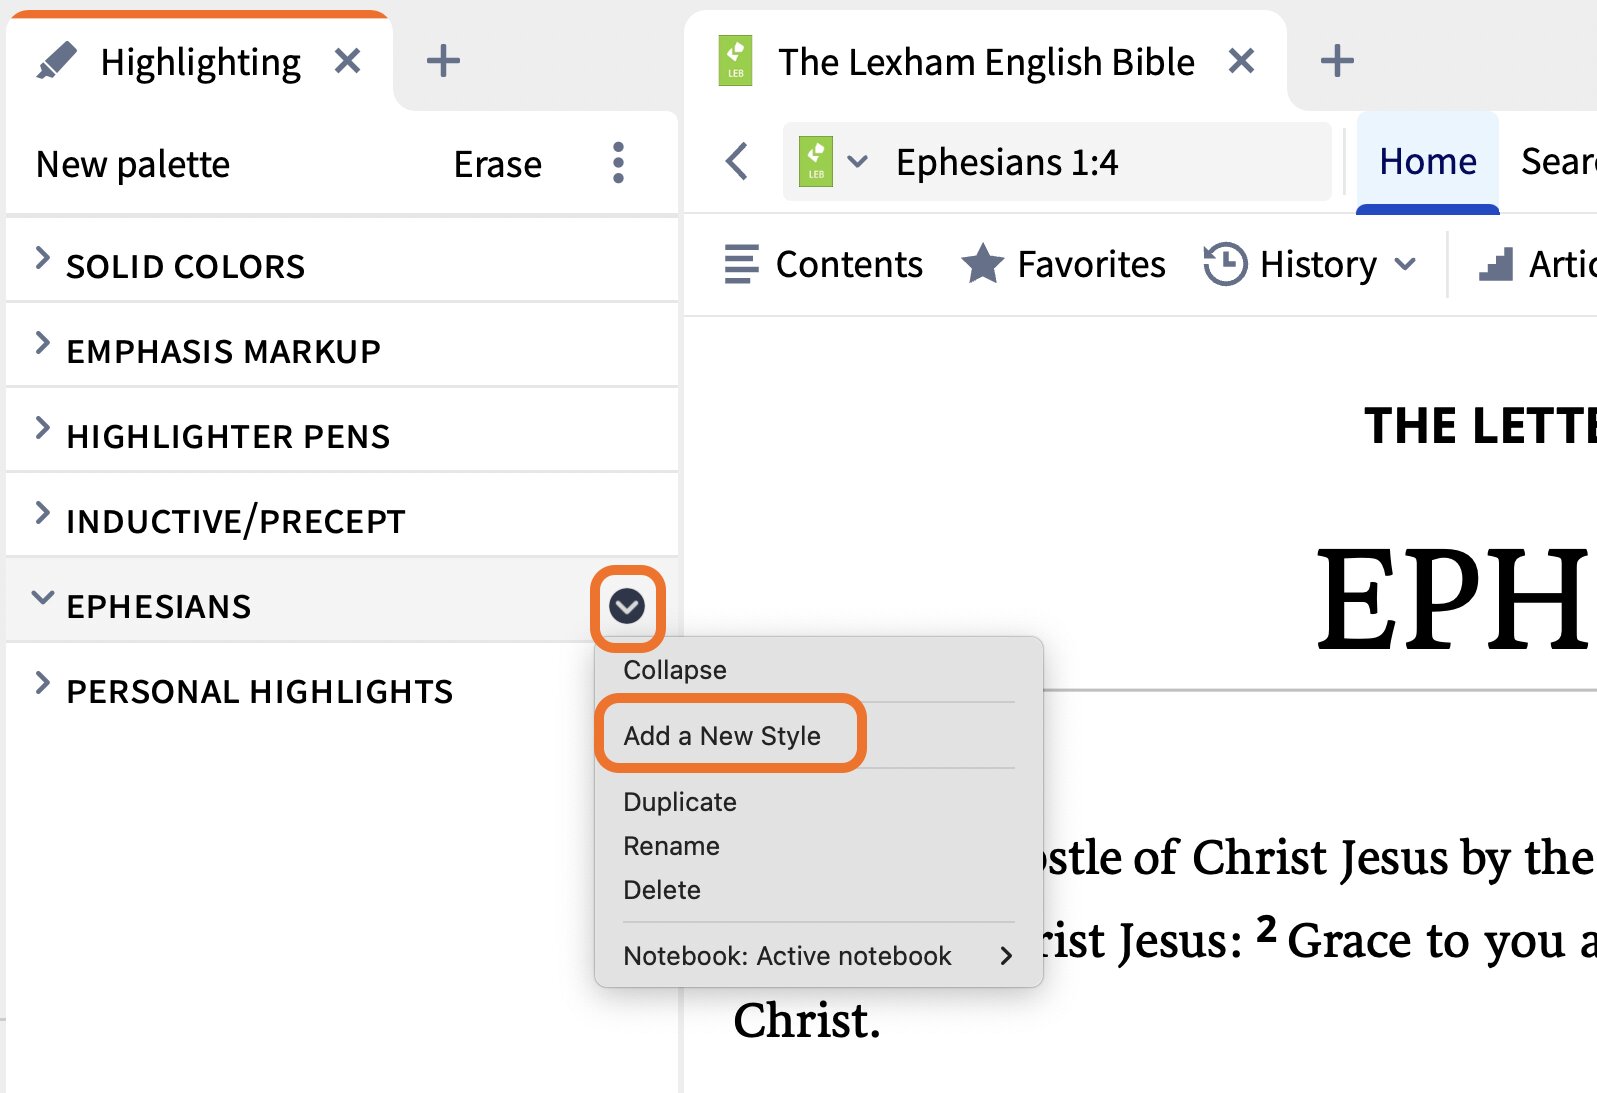The width and height of the screenshot is (1597, 1093).
Task: Click the Highlighting pen tab icon
Action: pos(56,61)
